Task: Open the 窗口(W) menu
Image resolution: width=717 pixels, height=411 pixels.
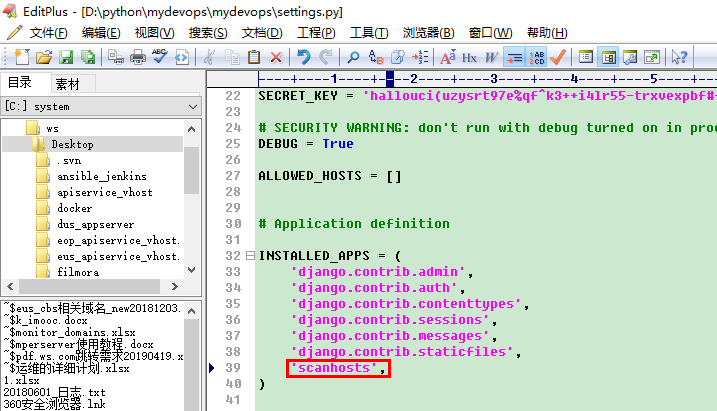Action: click(x=491, y=33)
